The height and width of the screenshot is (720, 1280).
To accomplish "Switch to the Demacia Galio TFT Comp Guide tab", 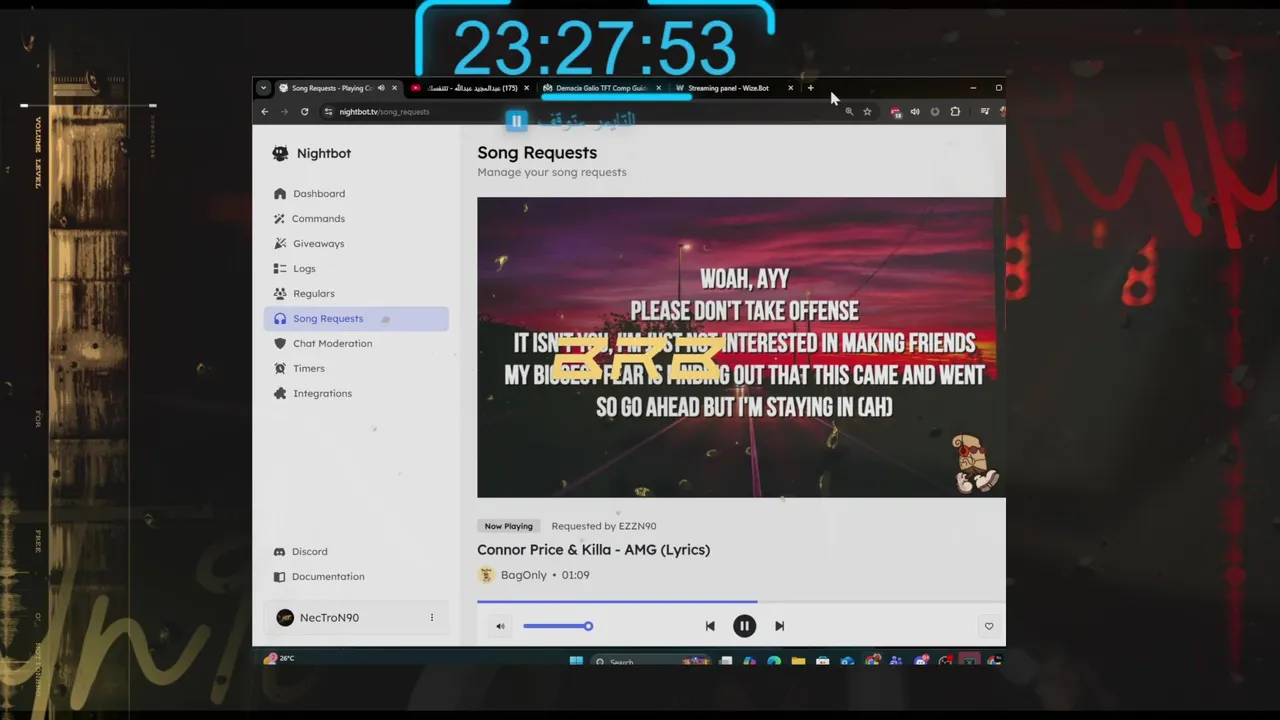I will pyautogui.click(x=602, y=88).
